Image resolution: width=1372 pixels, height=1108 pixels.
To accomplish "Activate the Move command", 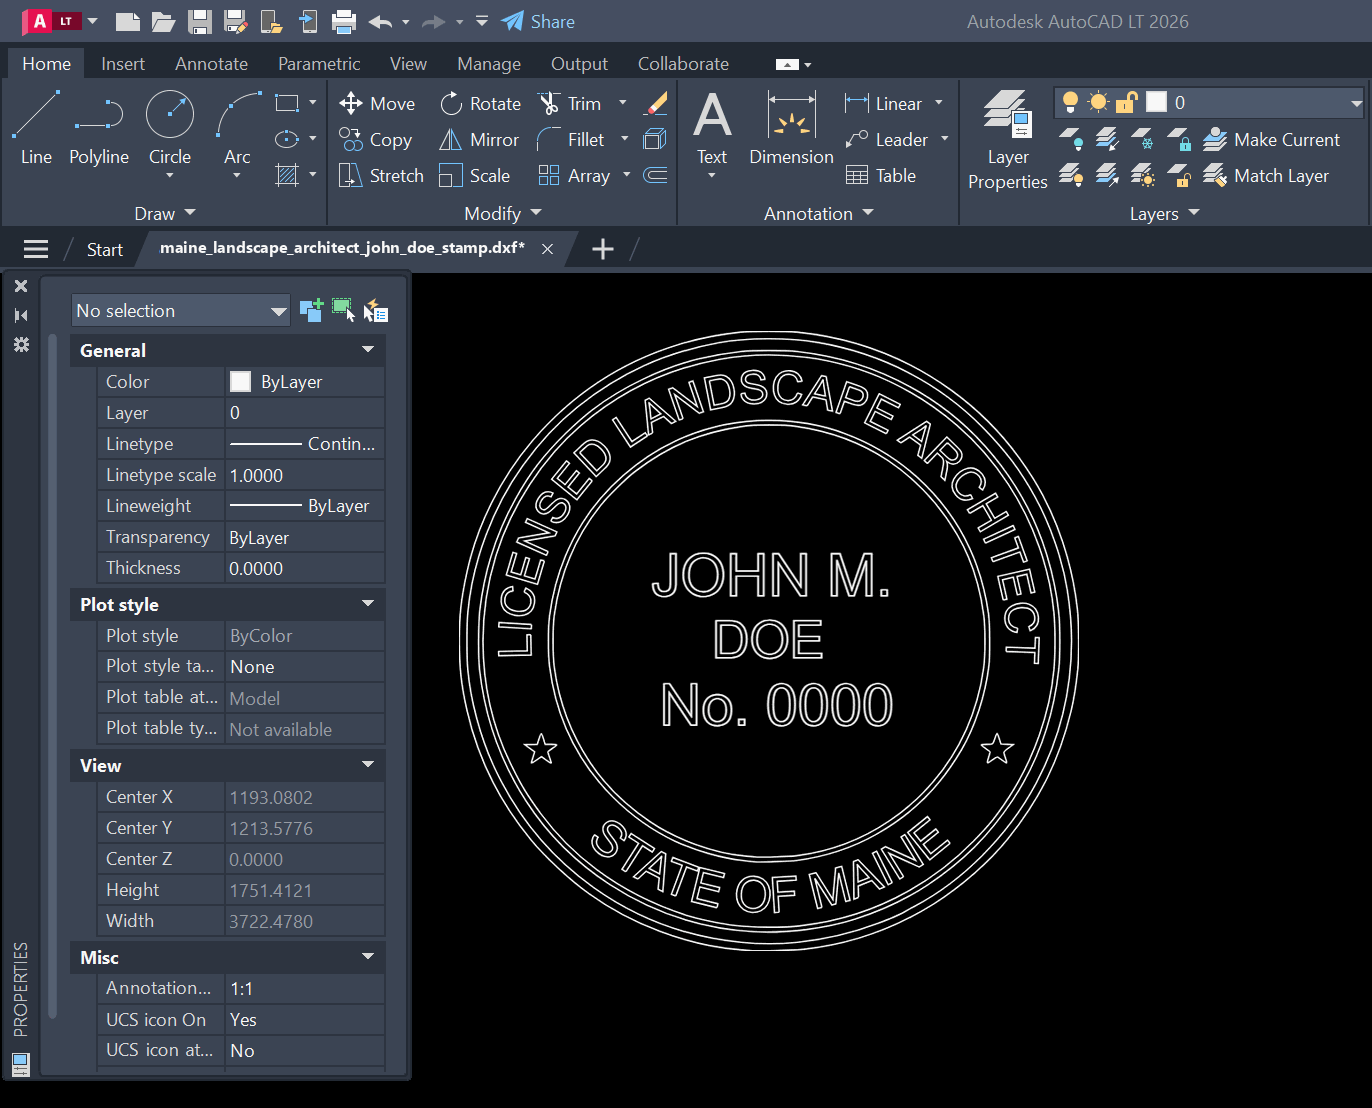I will [377, 104].
